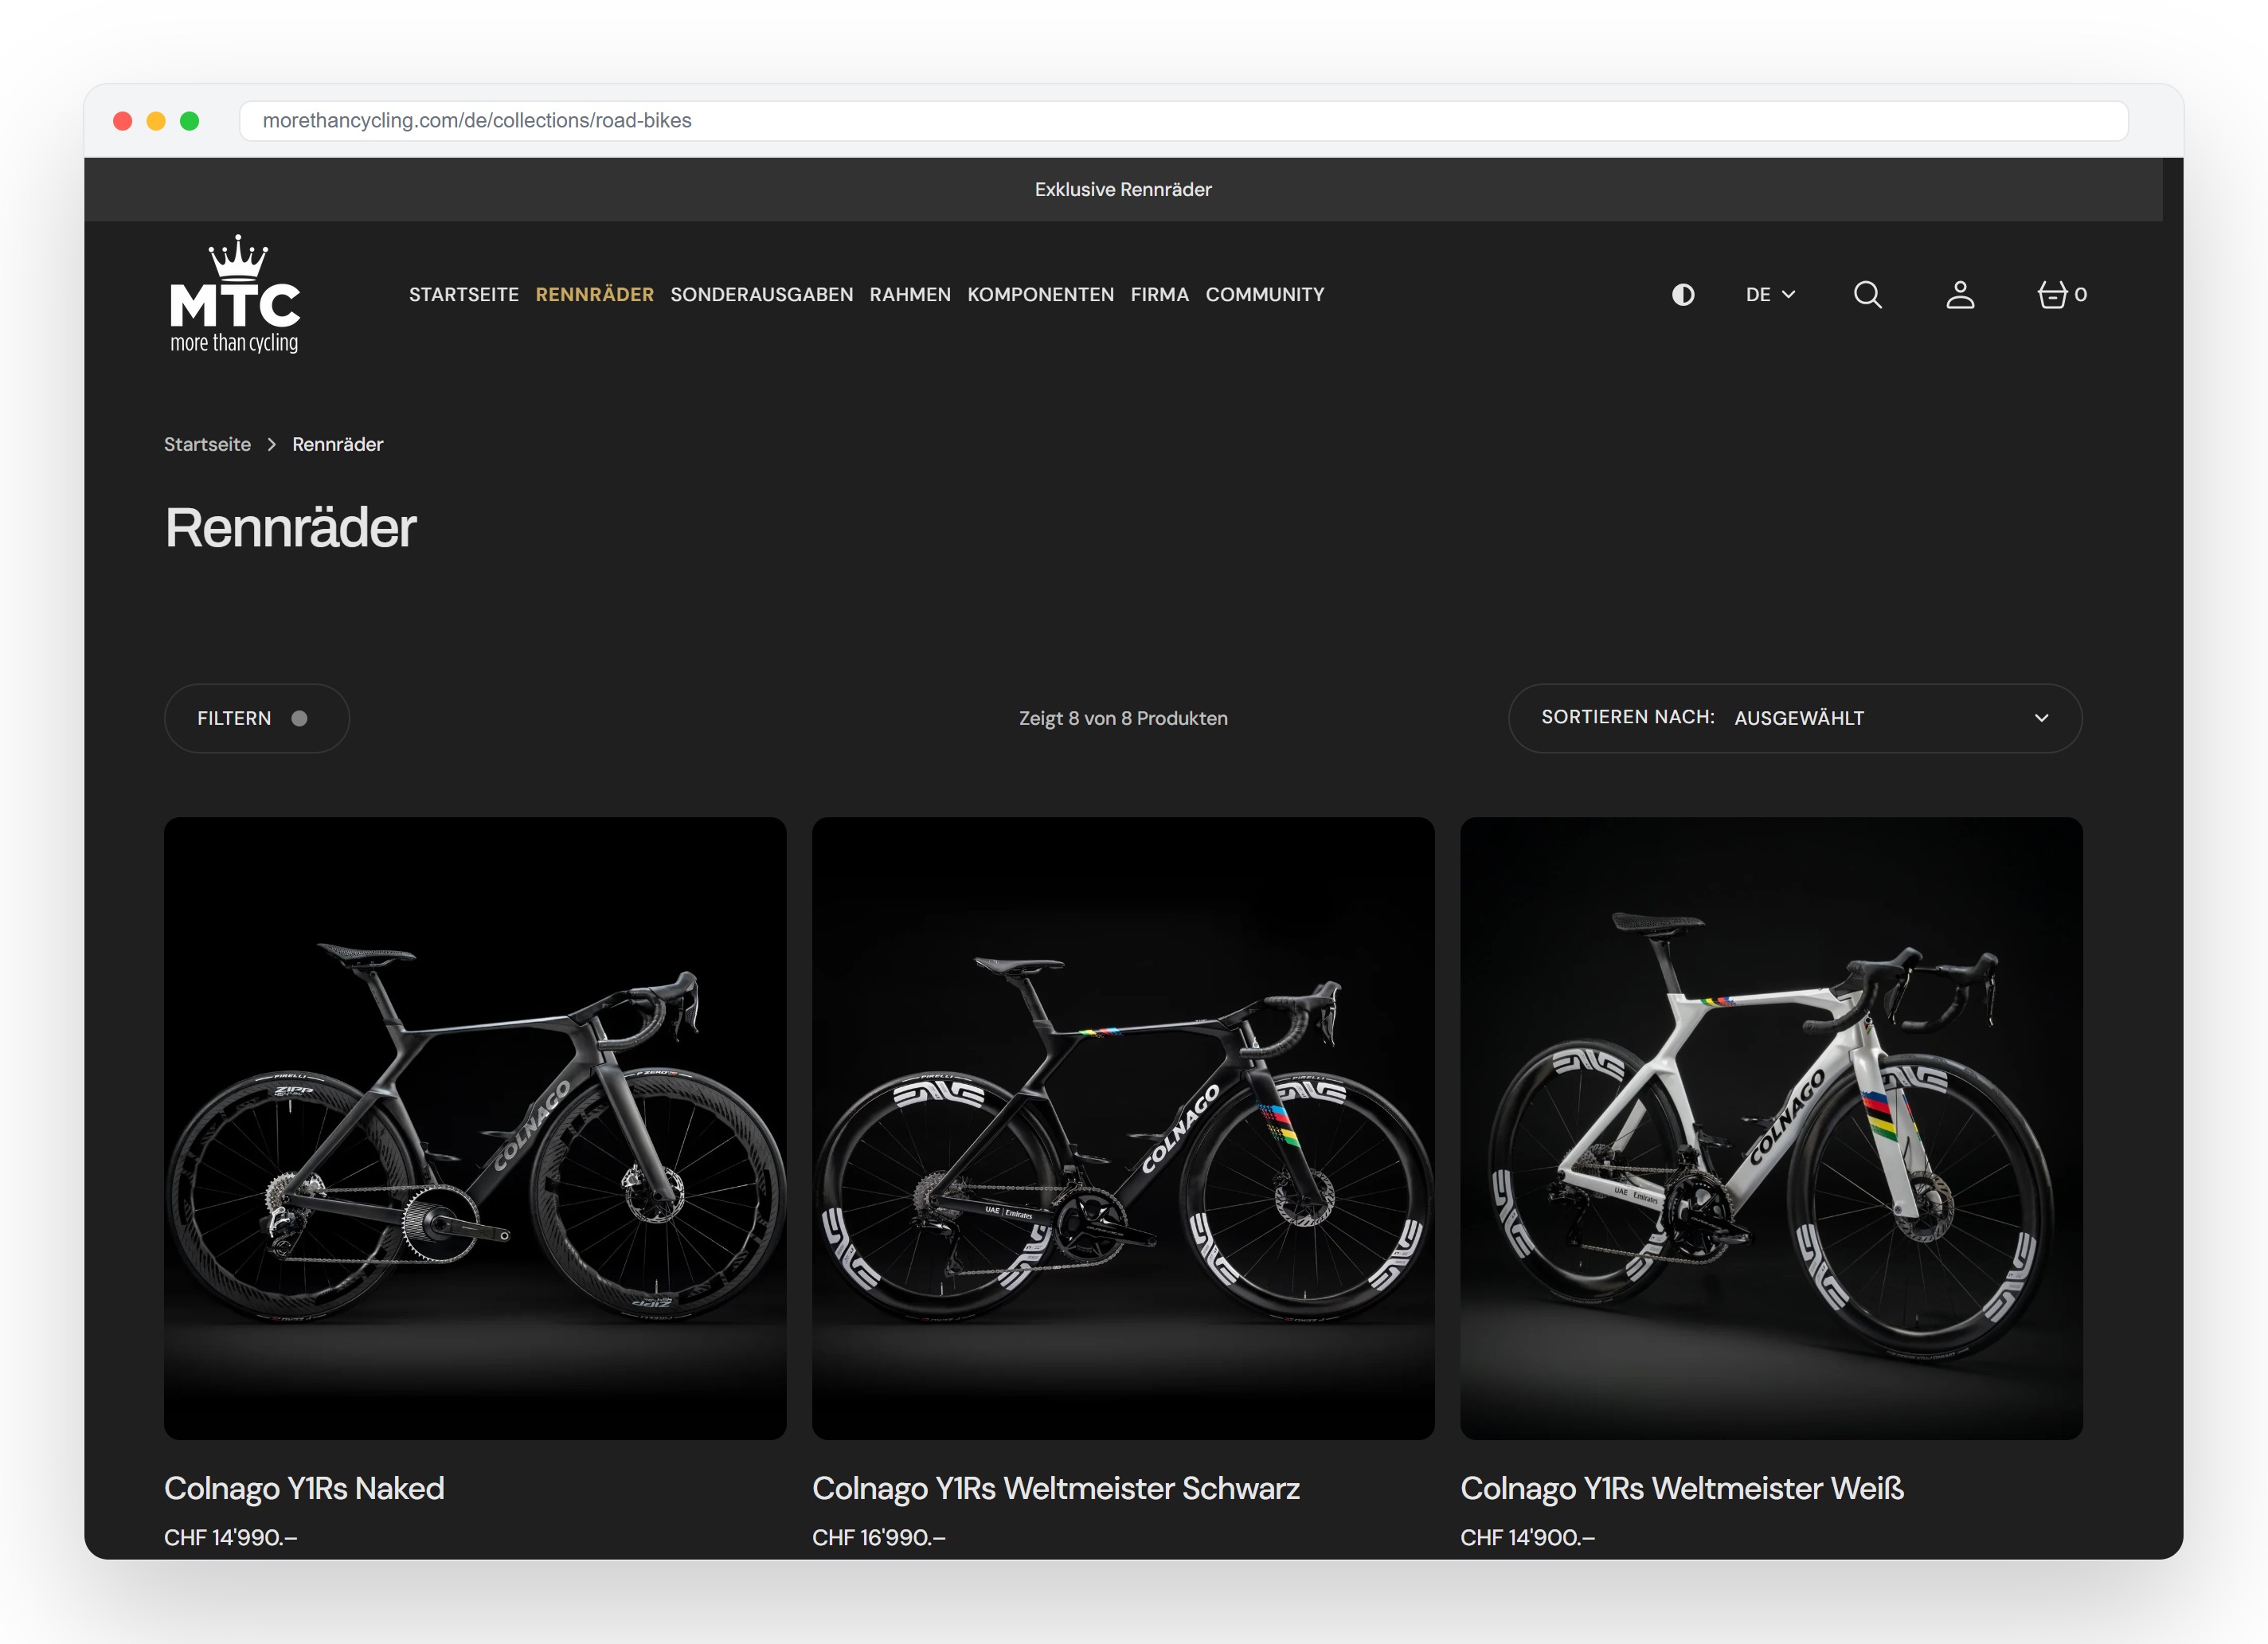Open the Firma menu item

pos(1160,295)
